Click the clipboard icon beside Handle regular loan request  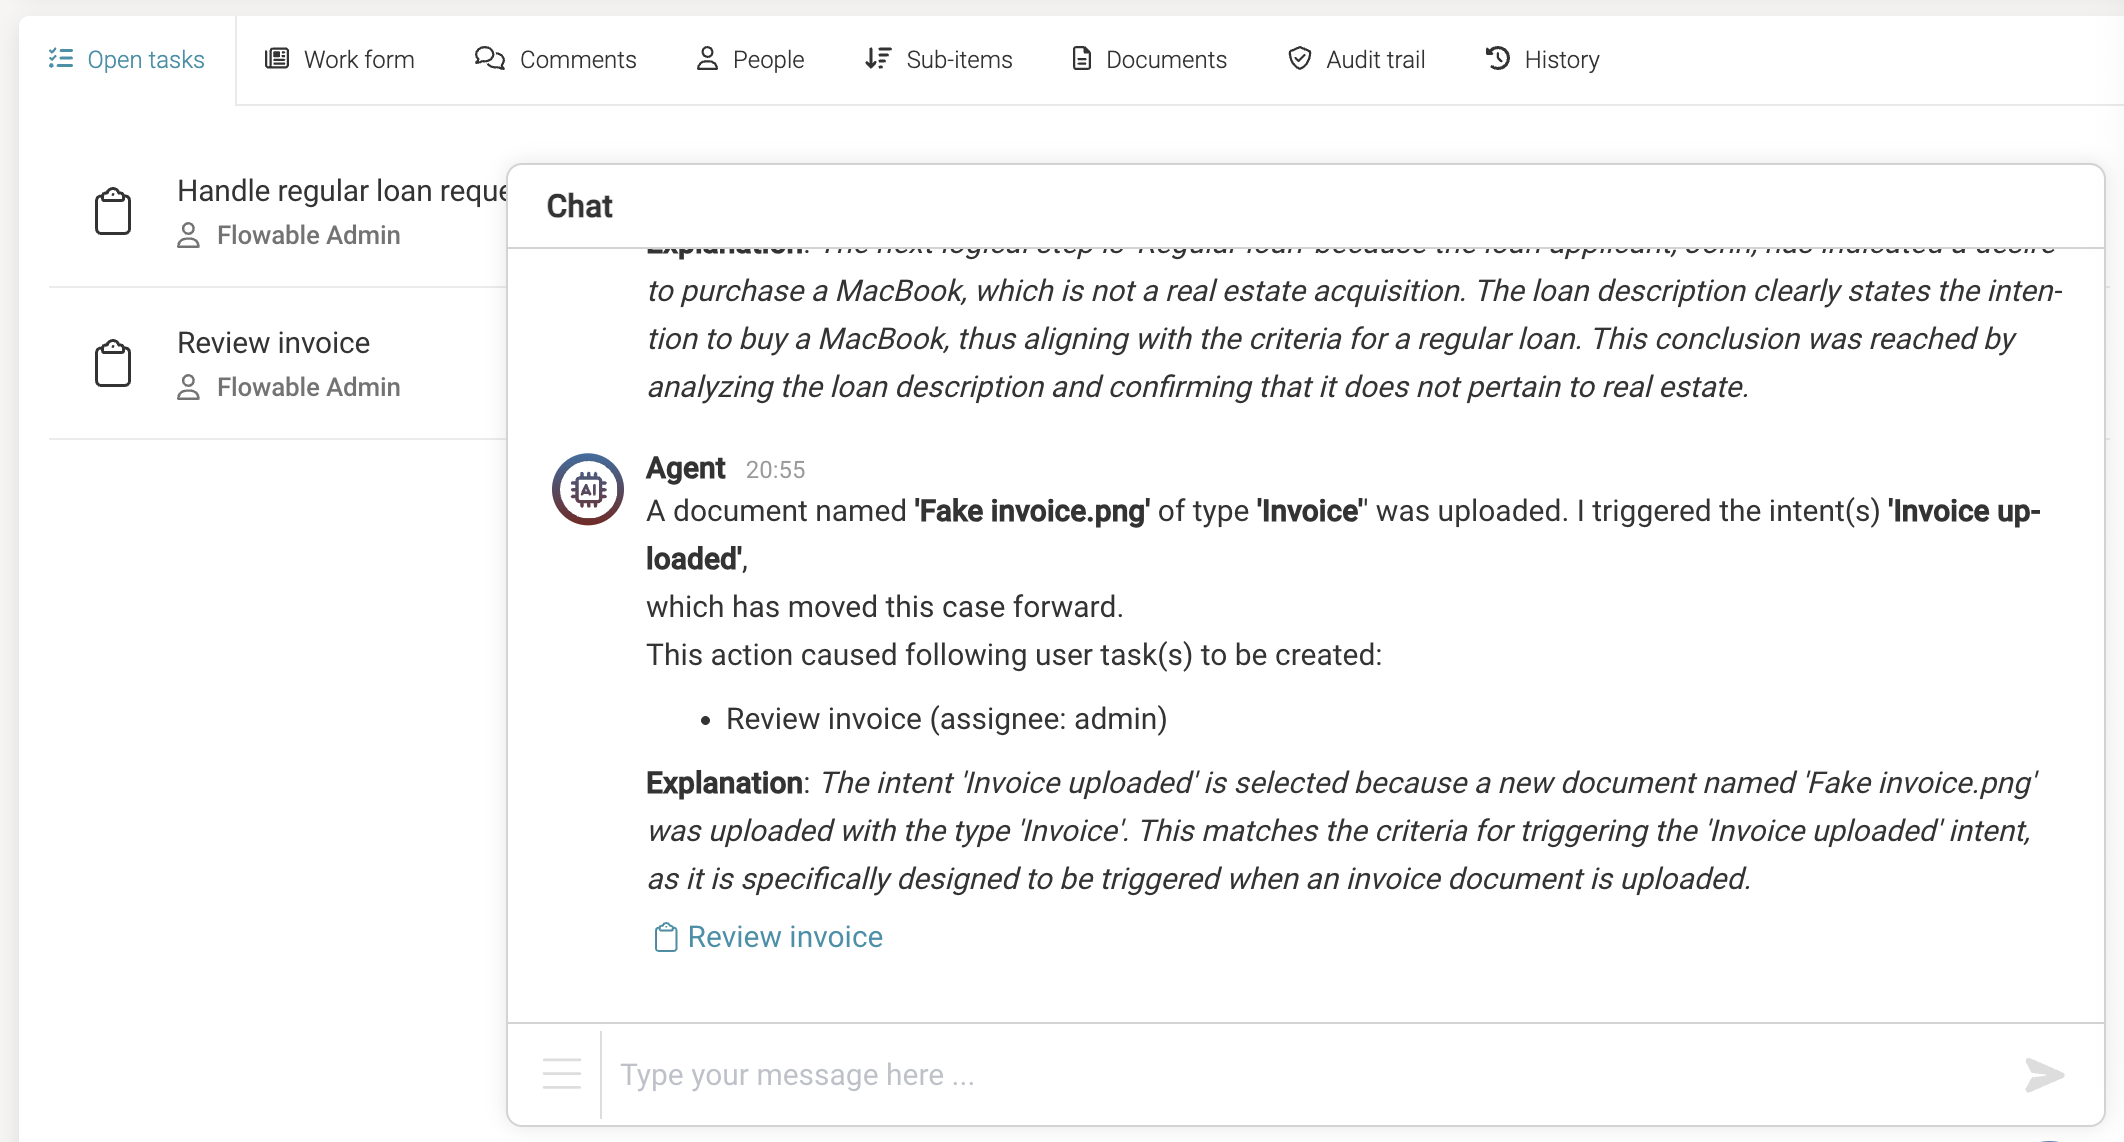coord(113,211)
